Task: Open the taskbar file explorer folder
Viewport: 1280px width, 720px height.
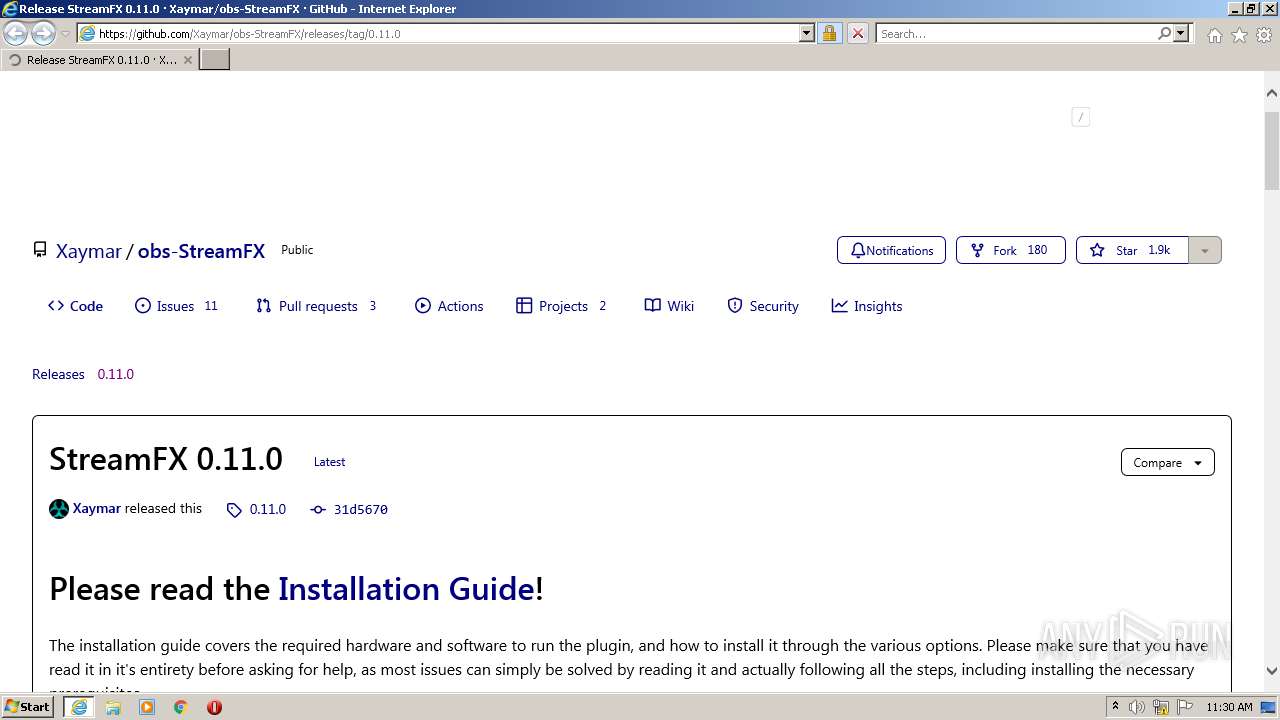Action: click(x=113, y=707)
